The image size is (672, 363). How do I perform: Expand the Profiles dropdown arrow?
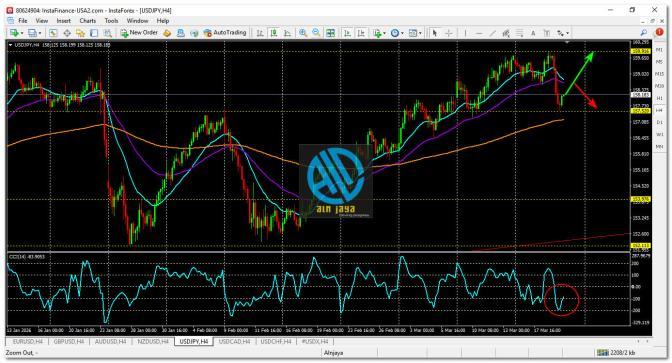click(x=40, y=33)
